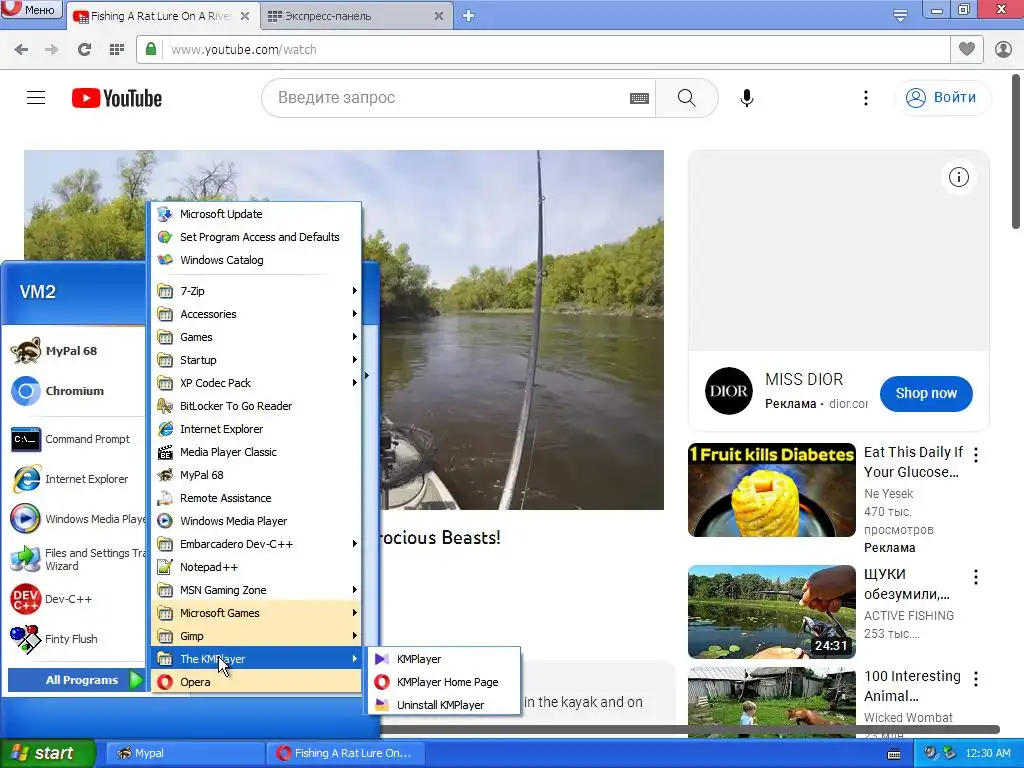Click the Войти sign-in button

[942, 98]
